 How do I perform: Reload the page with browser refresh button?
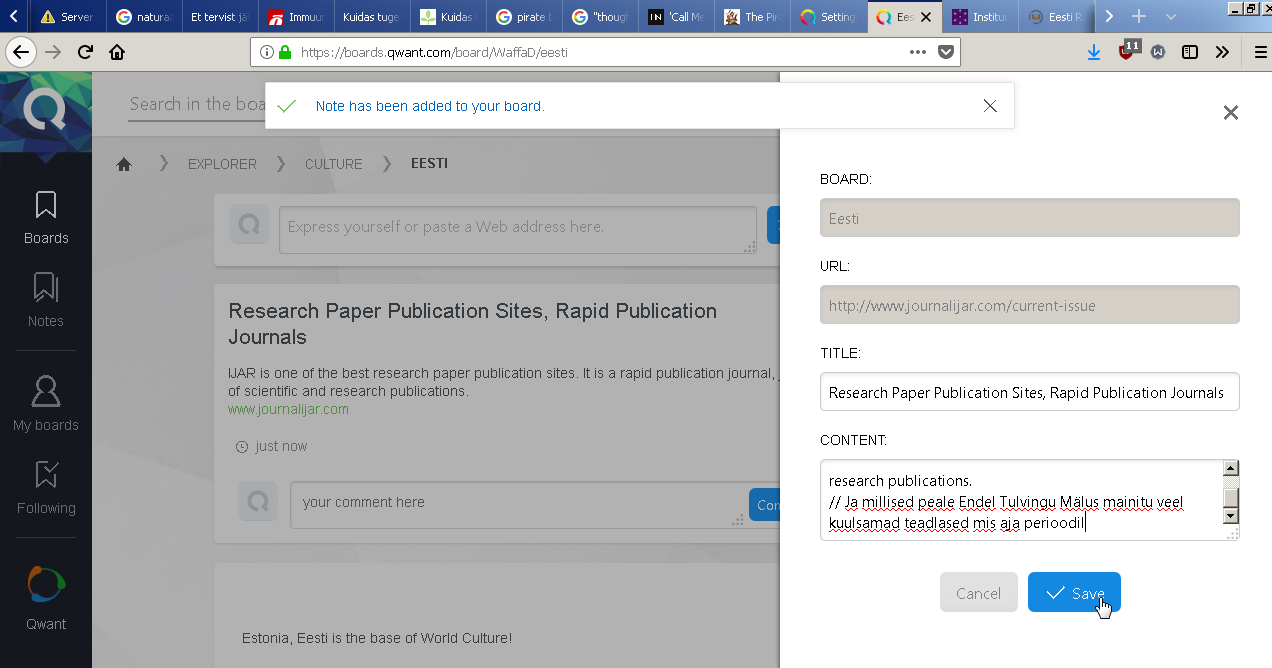pos(86,52)
